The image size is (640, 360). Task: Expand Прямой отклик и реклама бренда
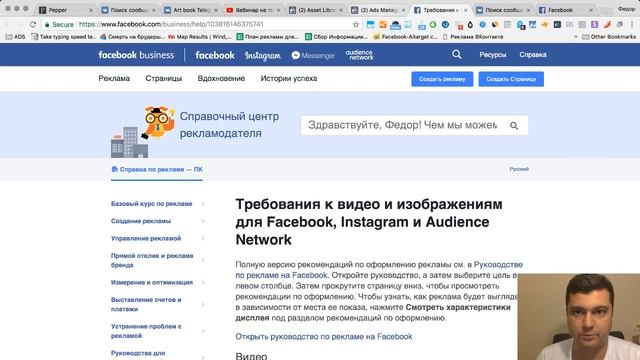pyautogui.click(x=158, y=260)
